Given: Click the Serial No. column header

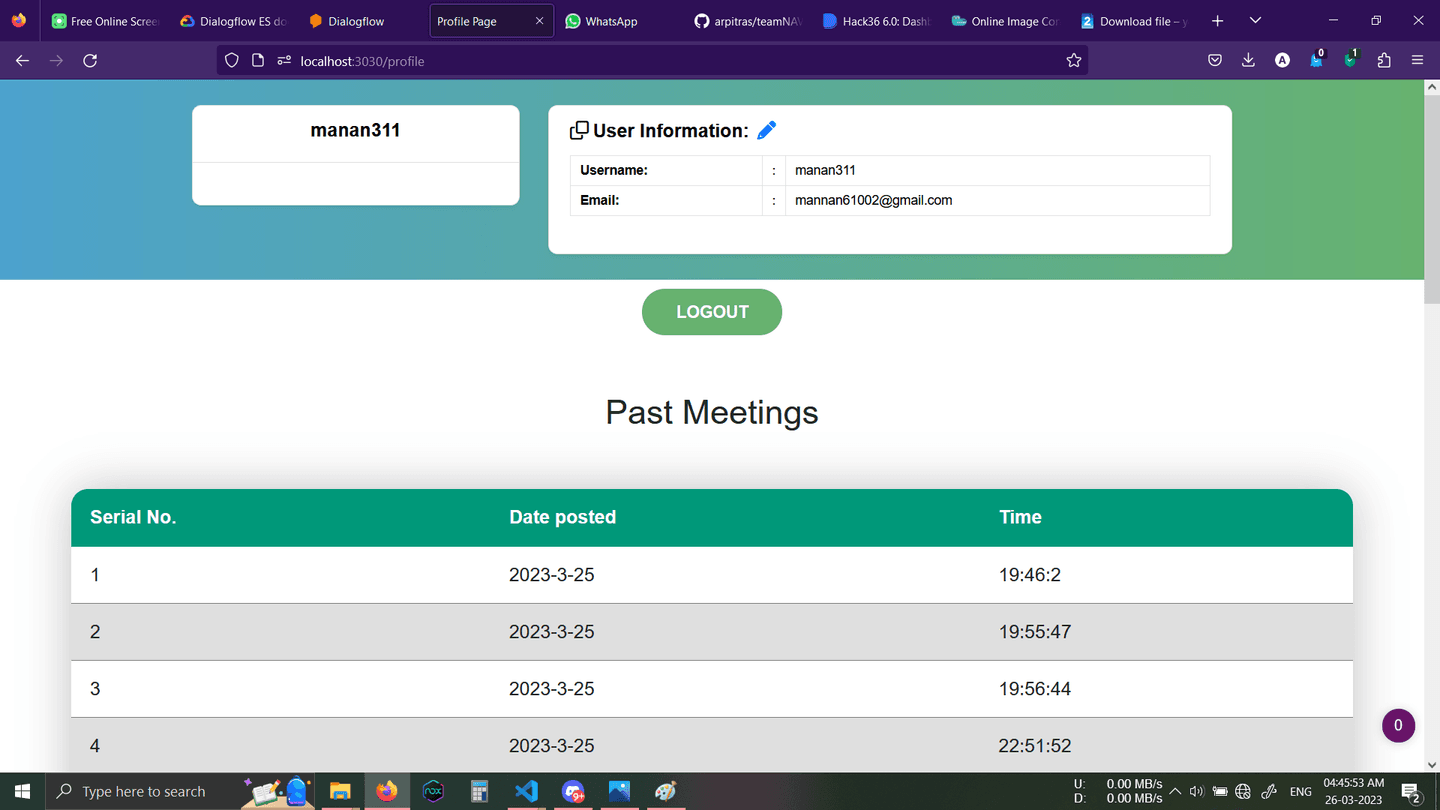Looking at the screenshot, I should [133, 517].
